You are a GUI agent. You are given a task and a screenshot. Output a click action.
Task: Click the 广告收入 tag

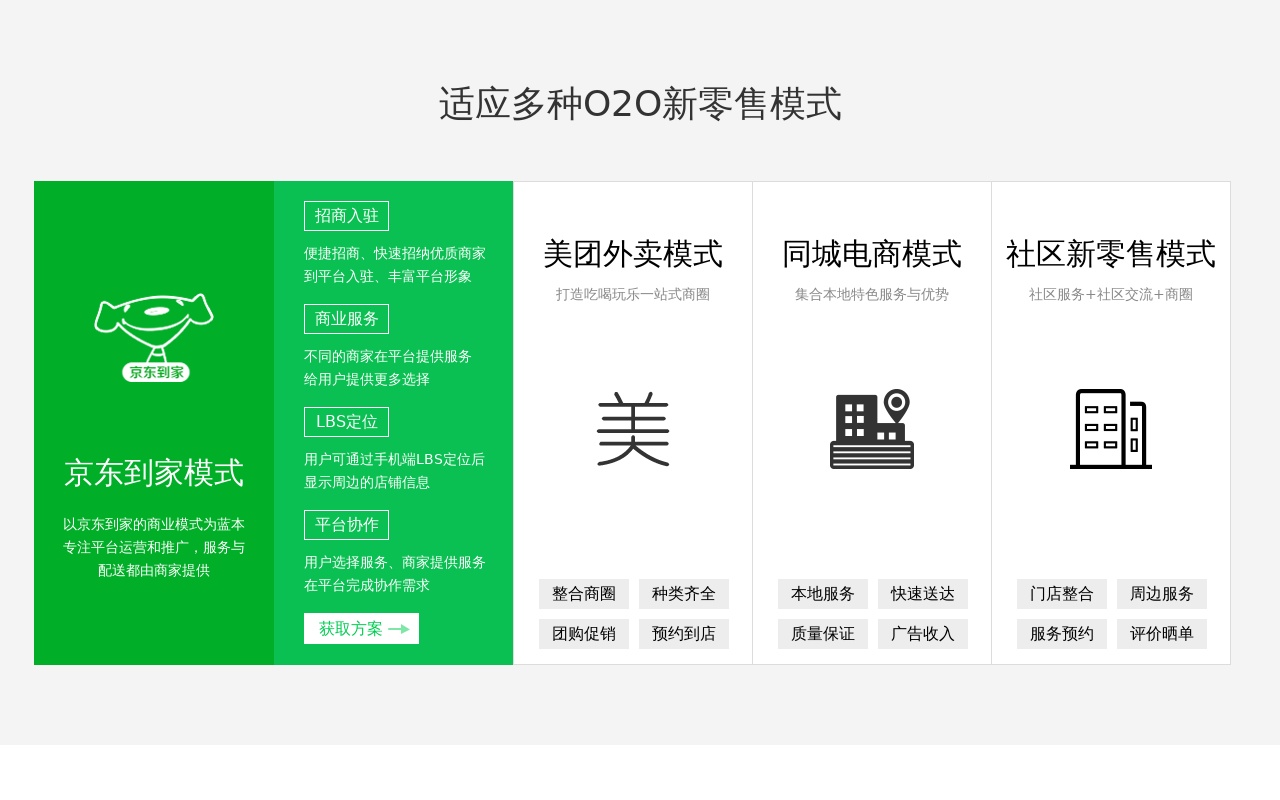click(x=923, y=634)
